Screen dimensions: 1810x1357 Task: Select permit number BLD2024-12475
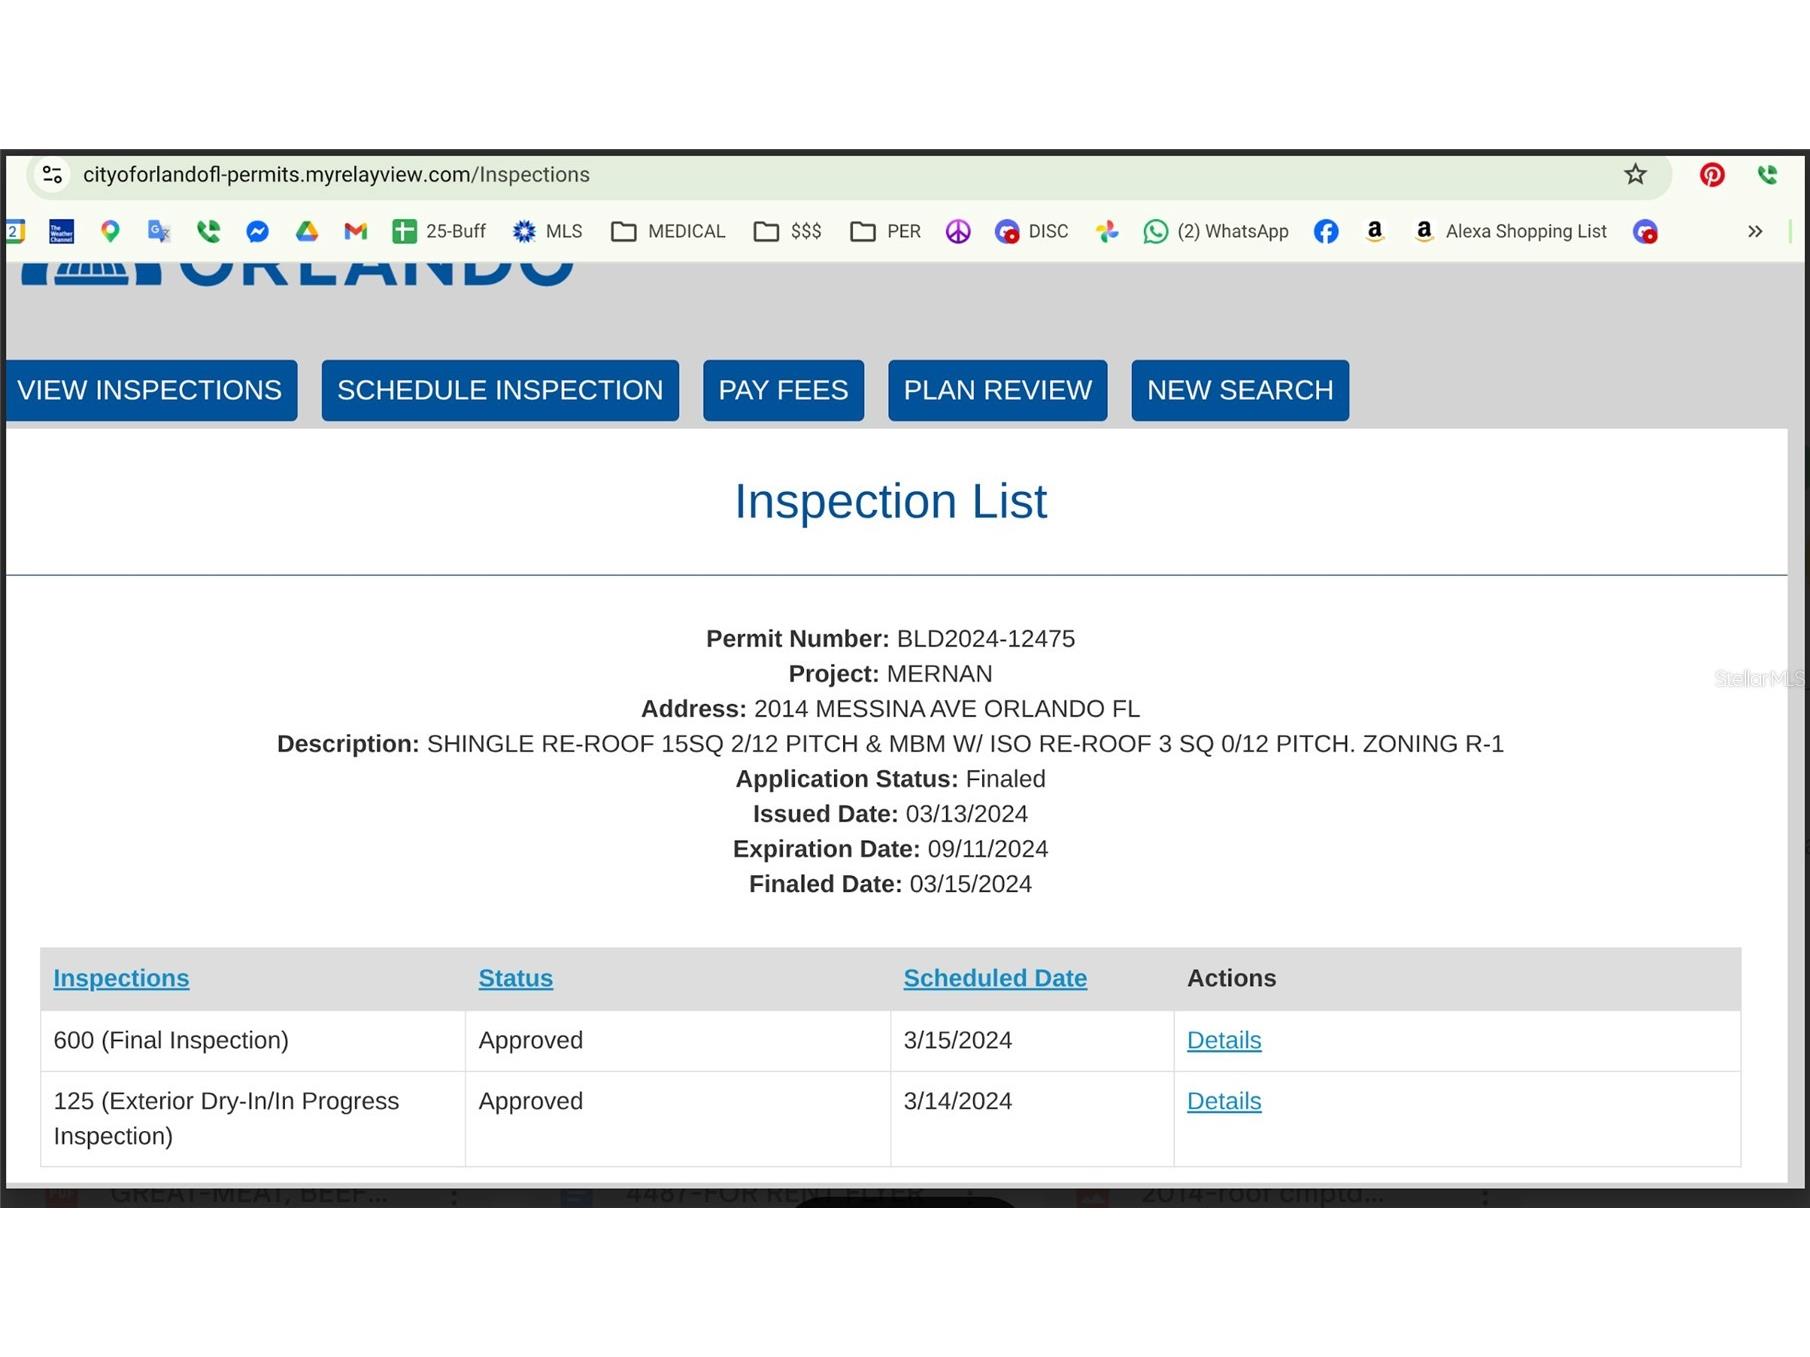[x=986, y=639]
